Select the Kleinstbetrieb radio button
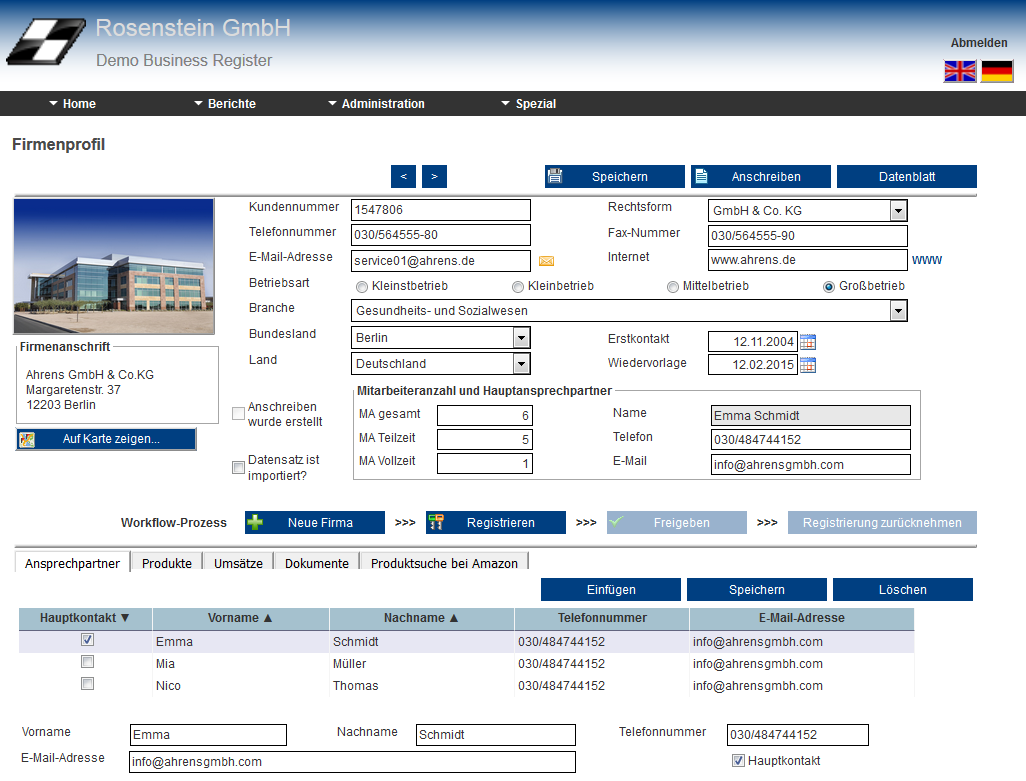Screen dimensions: 1026x781 tap(362, 287)
